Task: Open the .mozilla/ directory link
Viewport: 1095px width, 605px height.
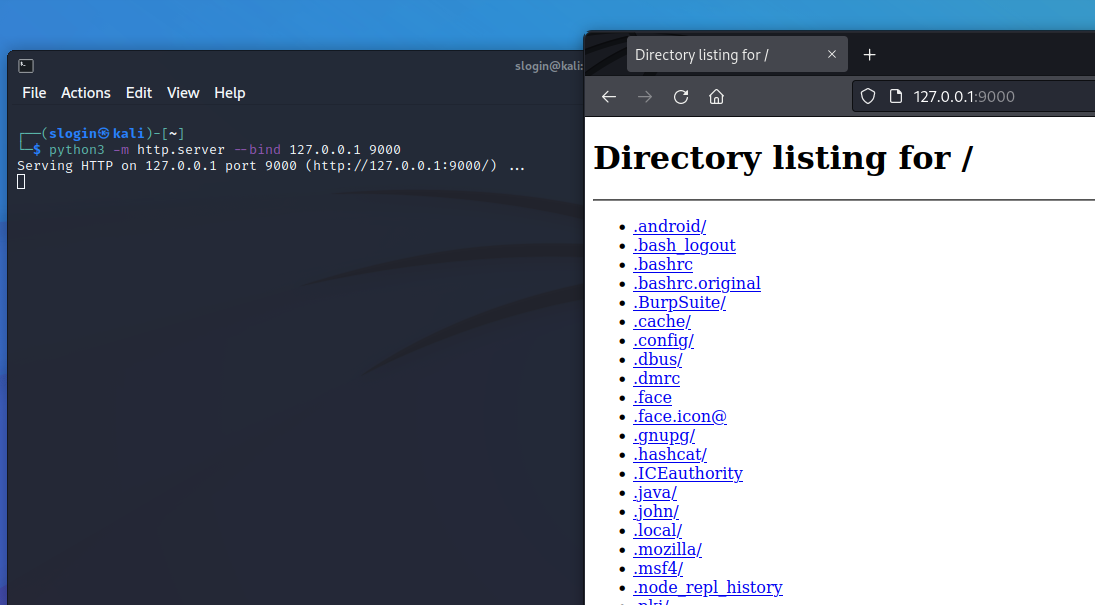Action: pyautogui.click(x=668, y=549)
